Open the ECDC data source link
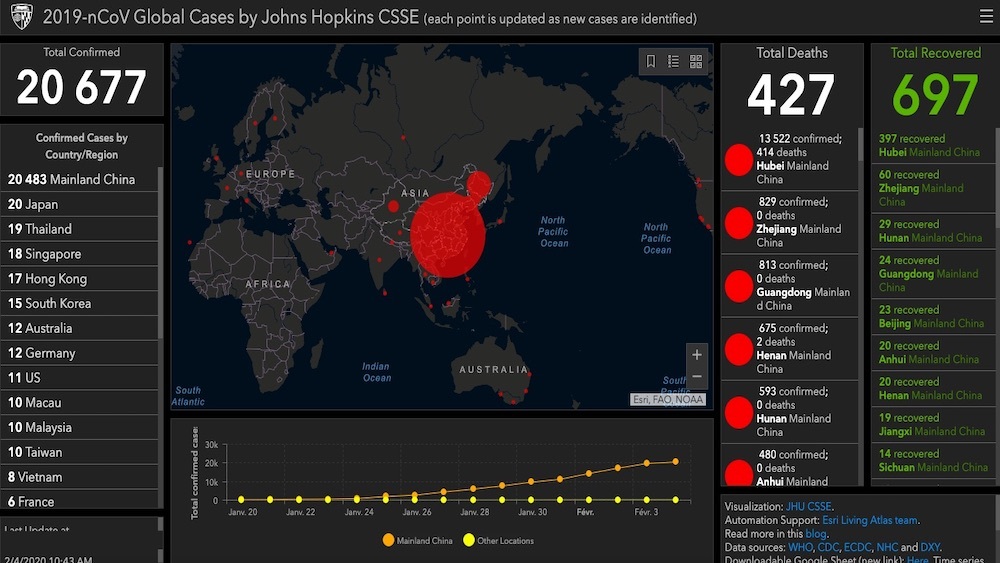The image size is (1000, 563). (x=857, y=547)
